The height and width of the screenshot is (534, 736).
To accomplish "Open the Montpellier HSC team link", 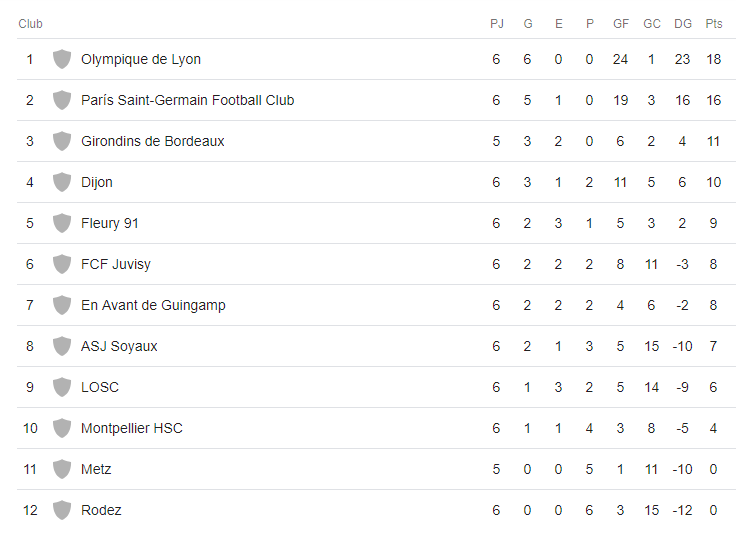I will pos(131,428).
